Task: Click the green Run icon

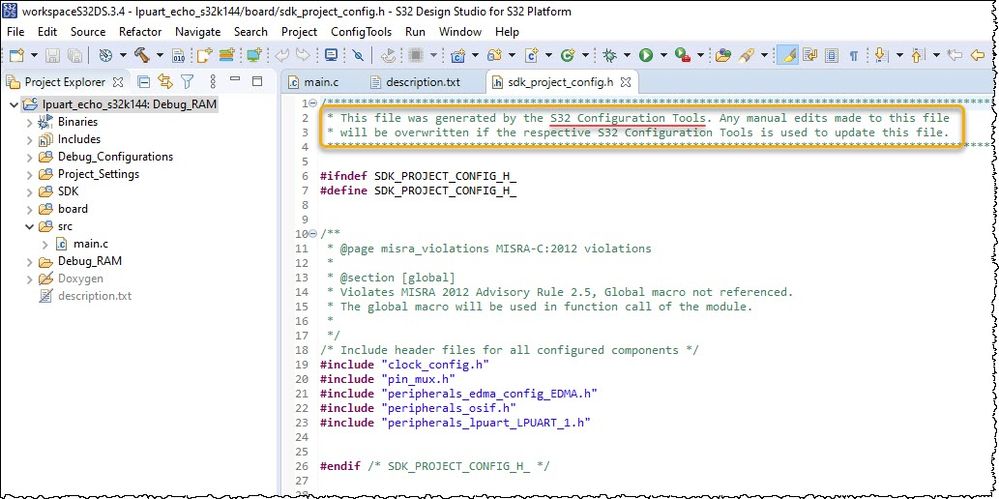Action: [x=646, y=55]
